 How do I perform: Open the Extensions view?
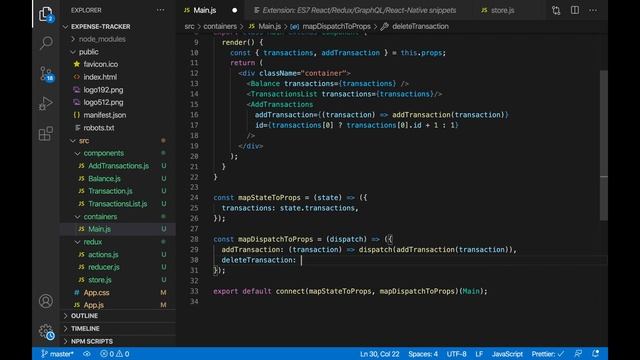(x=46, y=133)
